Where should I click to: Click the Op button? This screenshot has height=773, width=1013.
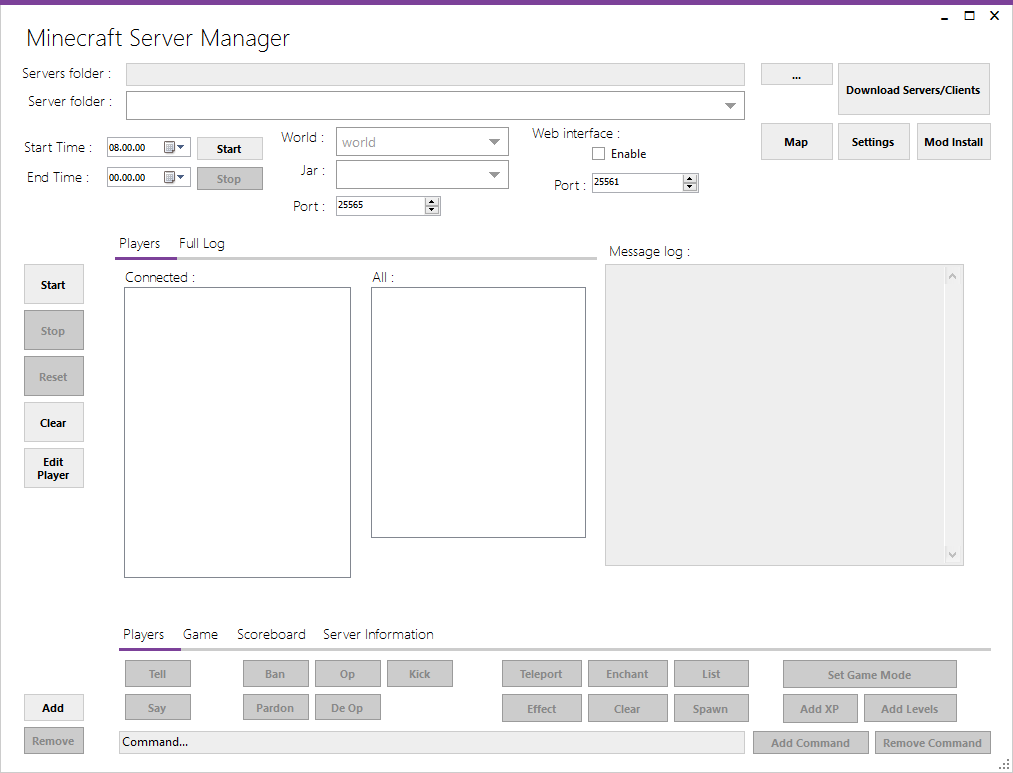[348, 674]
